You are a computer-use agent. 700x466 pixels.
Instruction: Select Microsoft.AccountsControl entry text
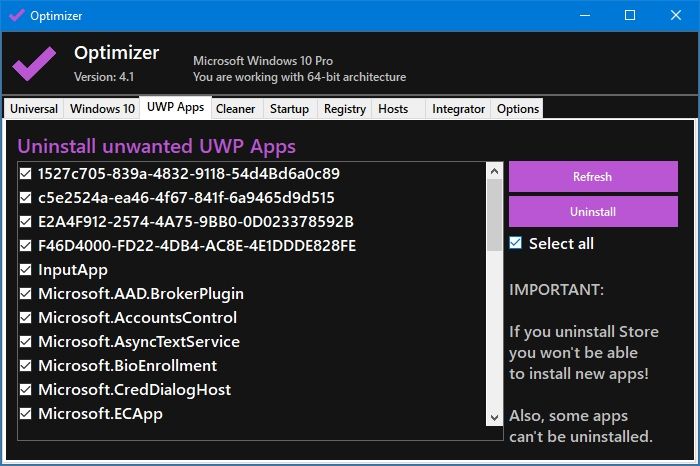point(138,318)
